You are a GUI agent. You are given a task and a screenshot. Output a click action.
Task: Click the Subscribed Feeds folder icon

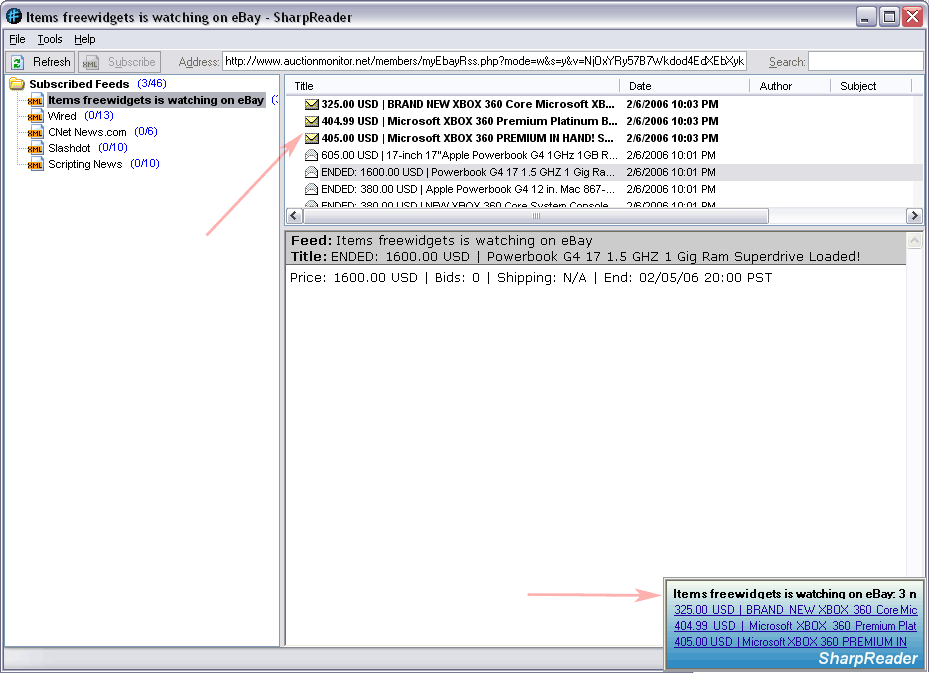point(17,84)
